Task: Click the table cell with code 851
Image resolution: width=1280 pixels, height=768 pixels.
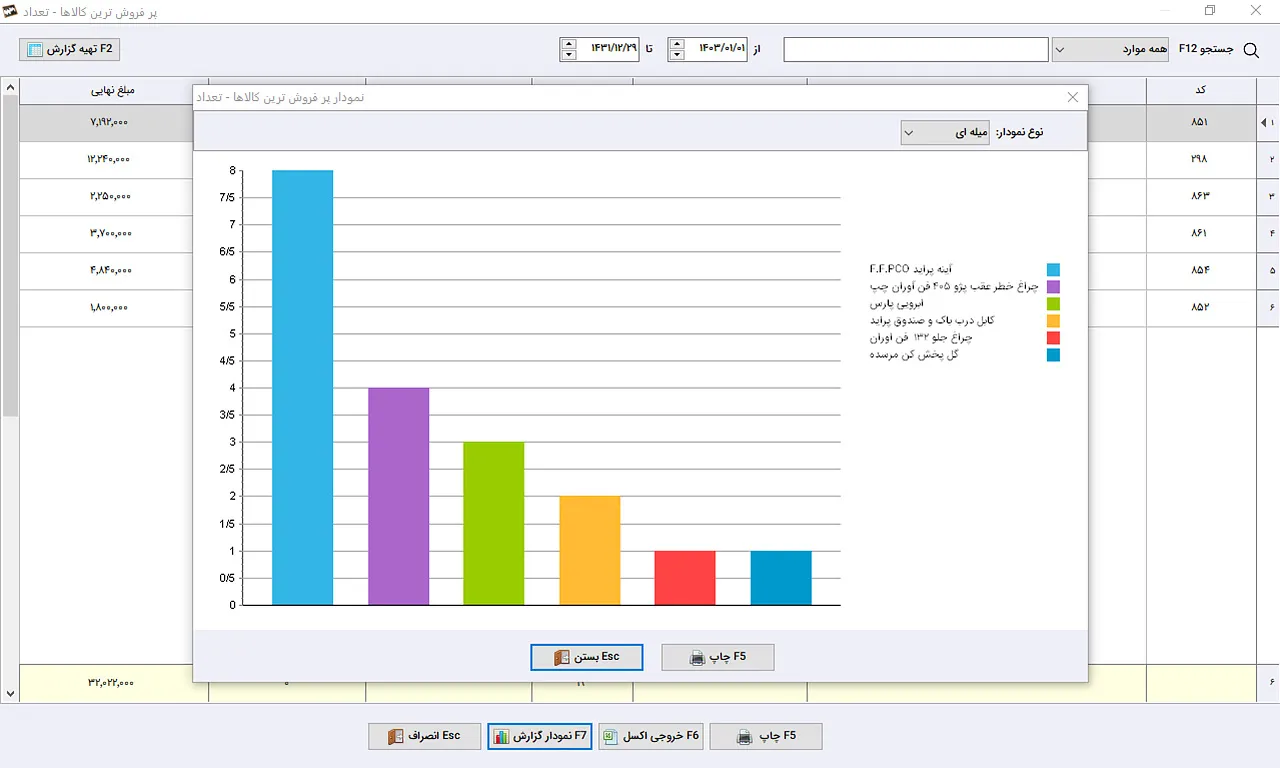Action: click(x=1200, y=122)
